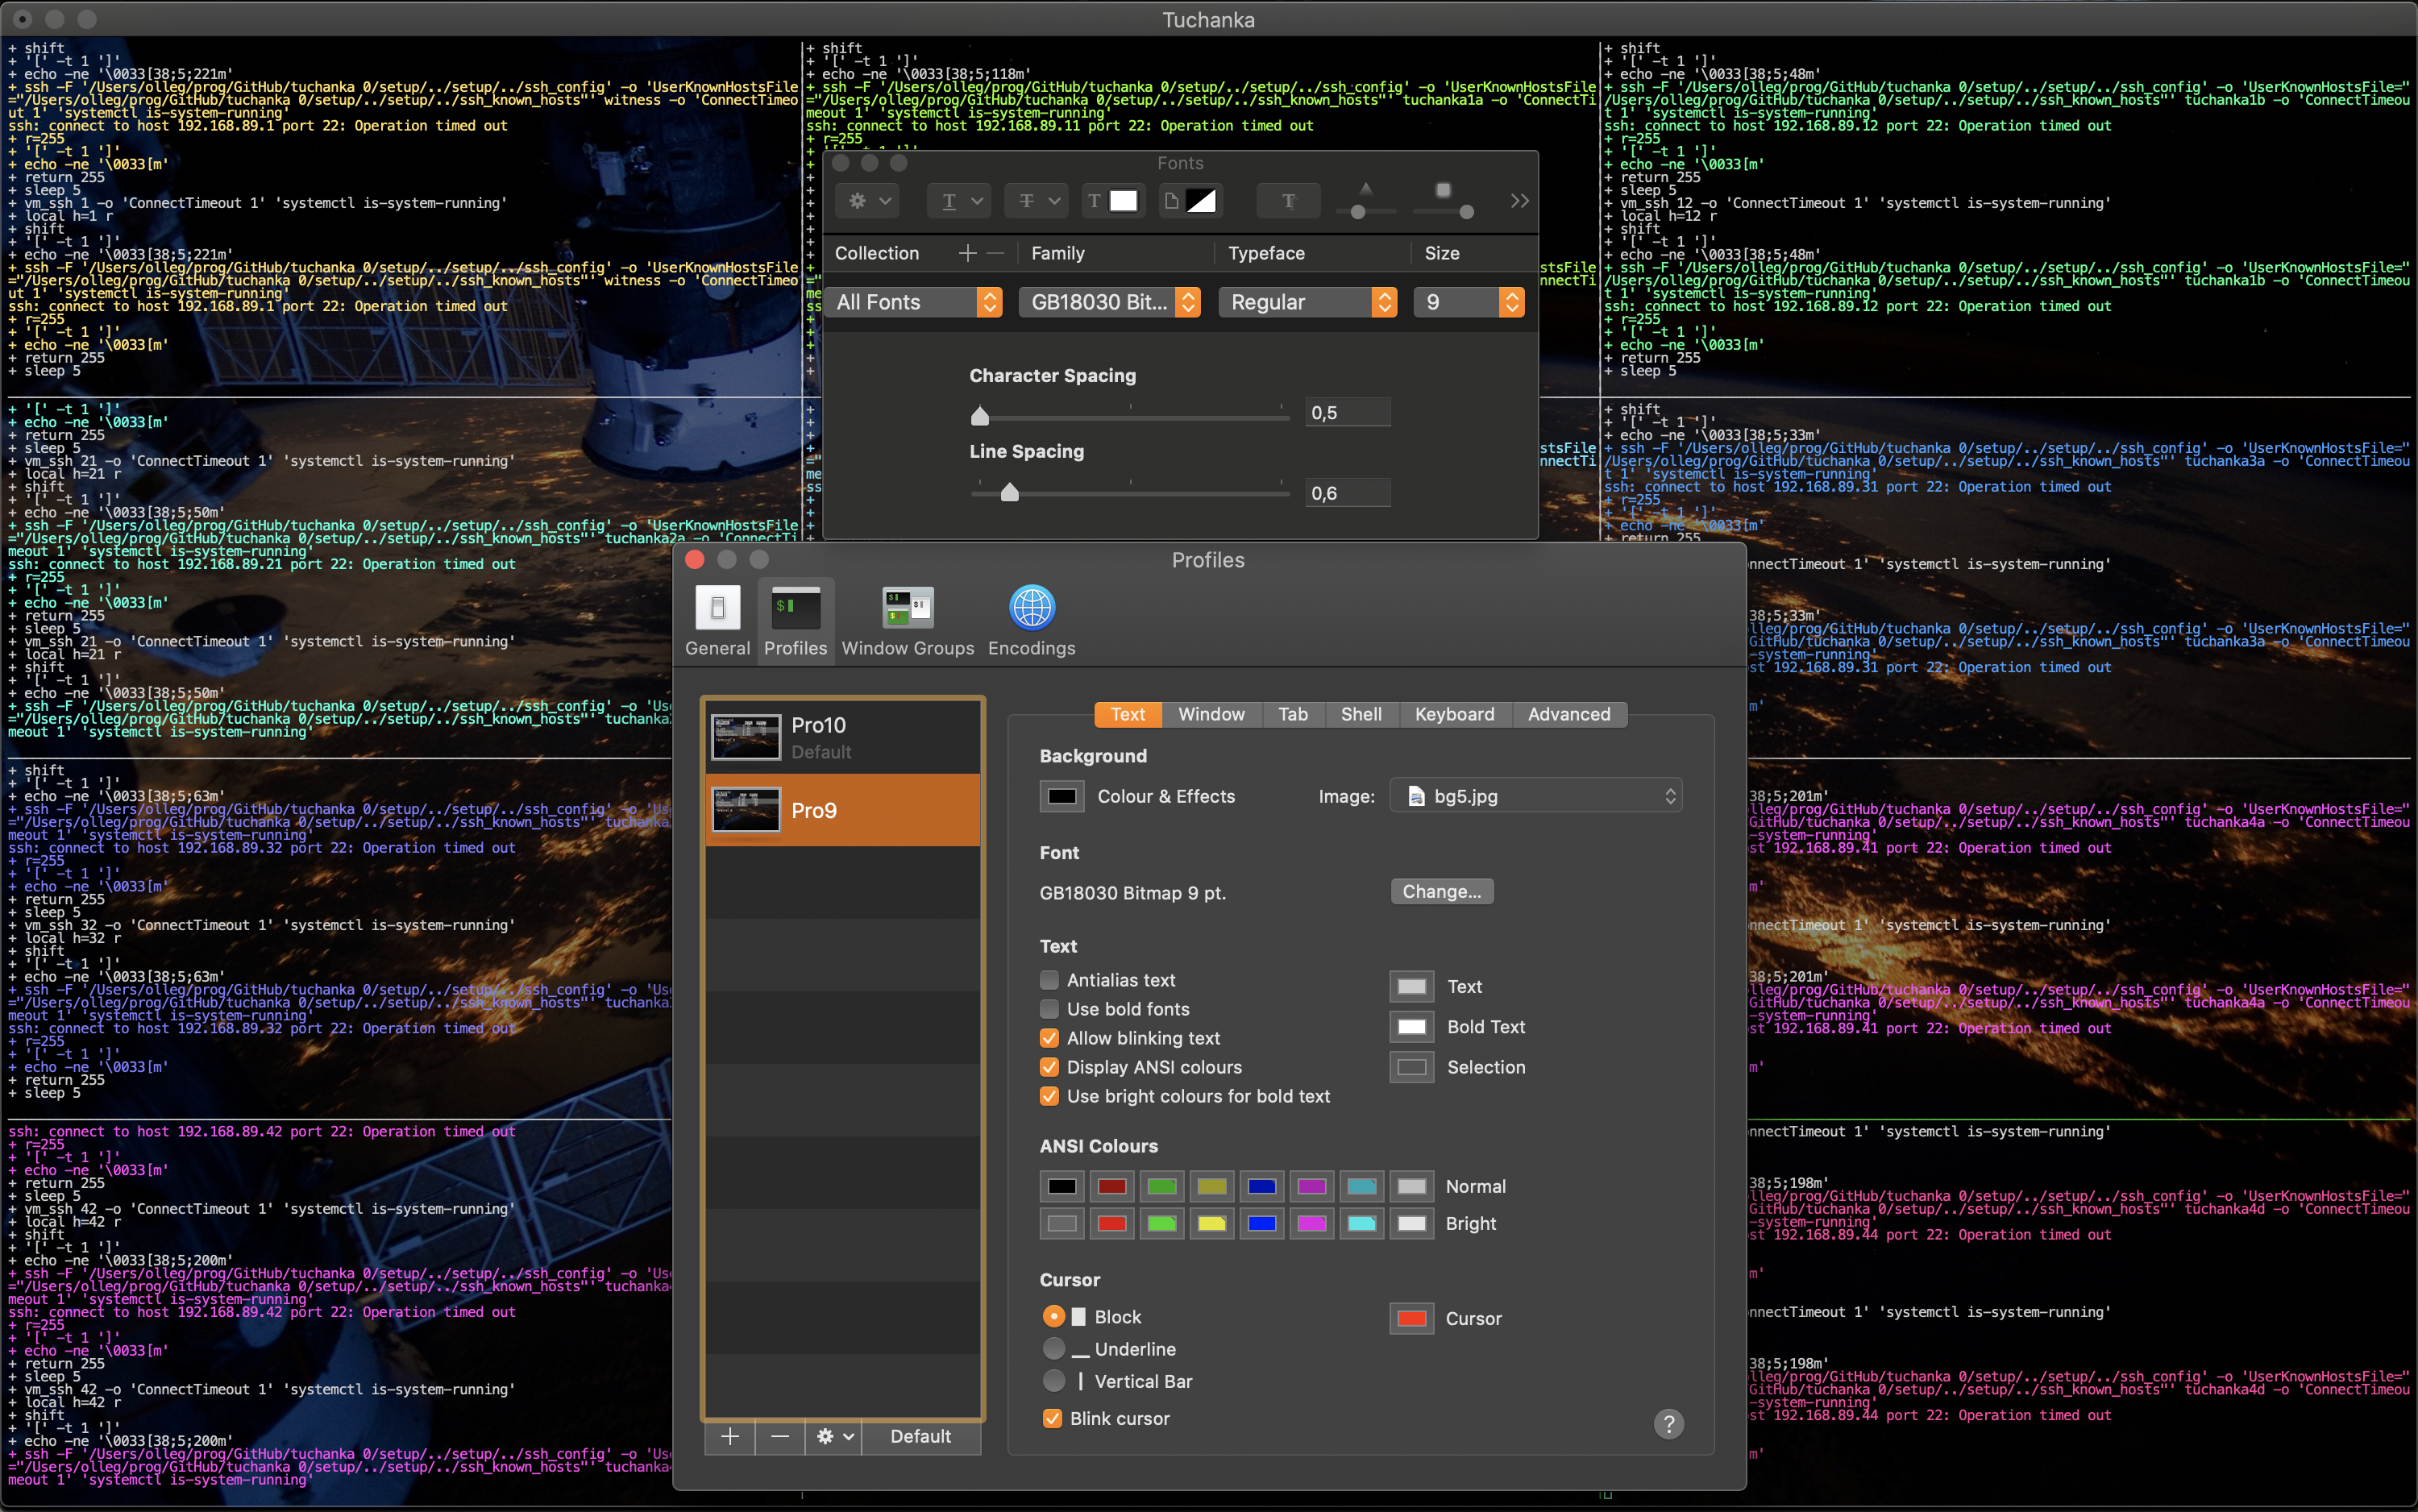Open the Terminal help question mark

(1668, 1423)
